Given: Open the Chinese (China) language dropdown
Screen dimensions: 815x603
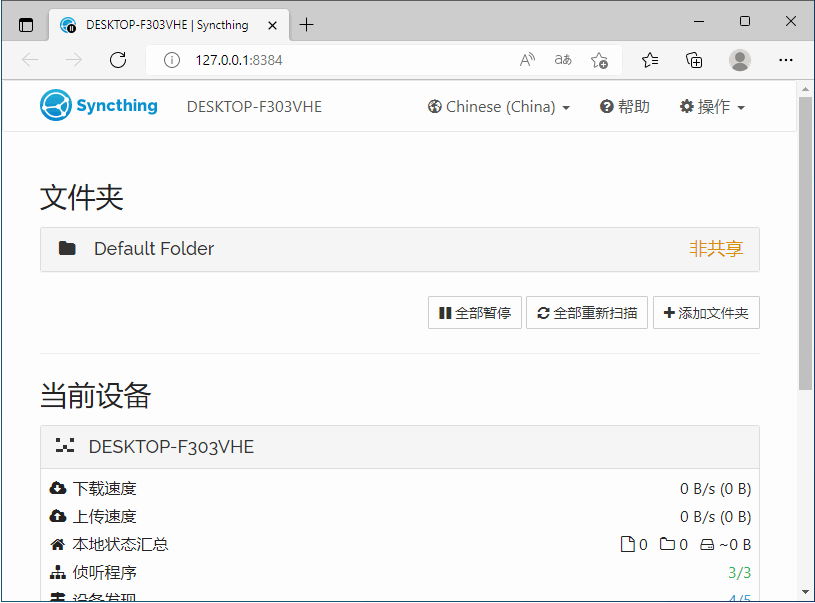Looking at the screenshot, I should tap(498, 106).
